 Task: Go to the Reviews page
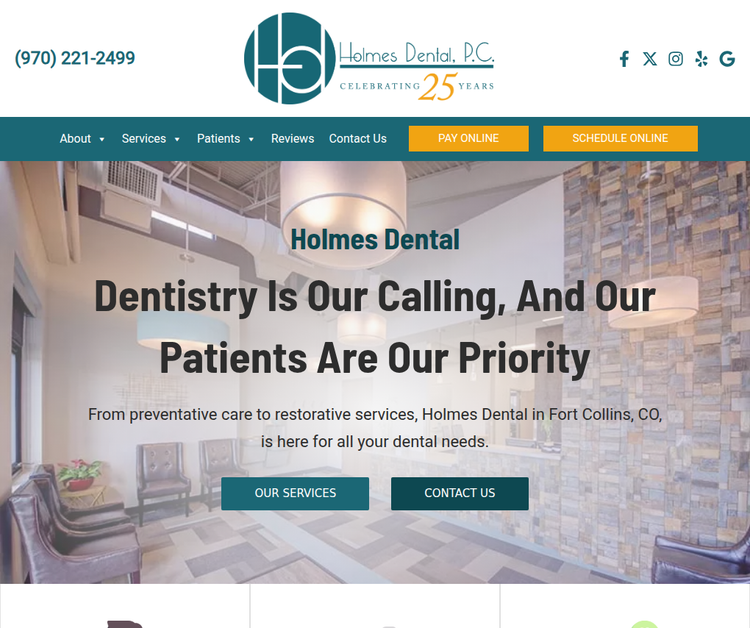(x=293, y=139)
